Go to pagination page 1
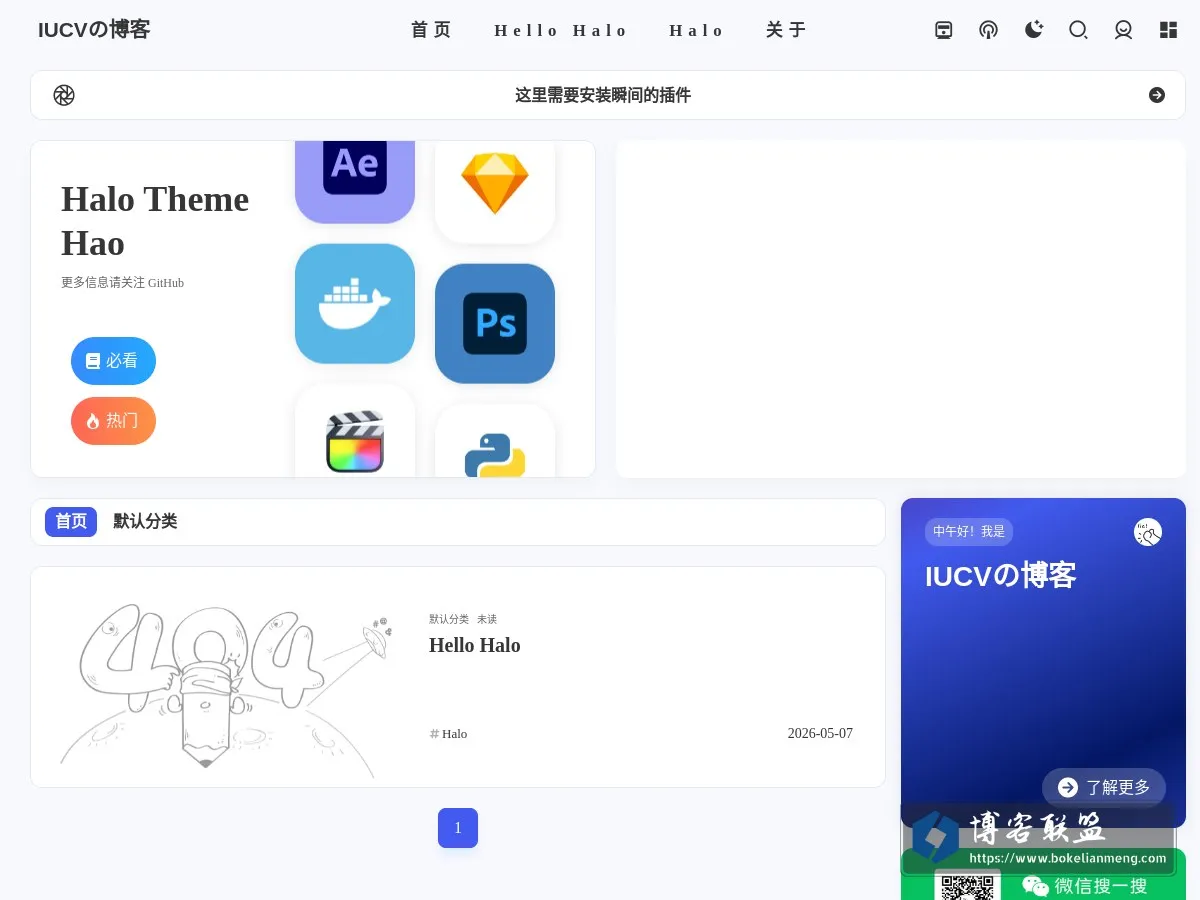Image resolution: width=1200 pixels, height=900 pixels. click(458, 828)
